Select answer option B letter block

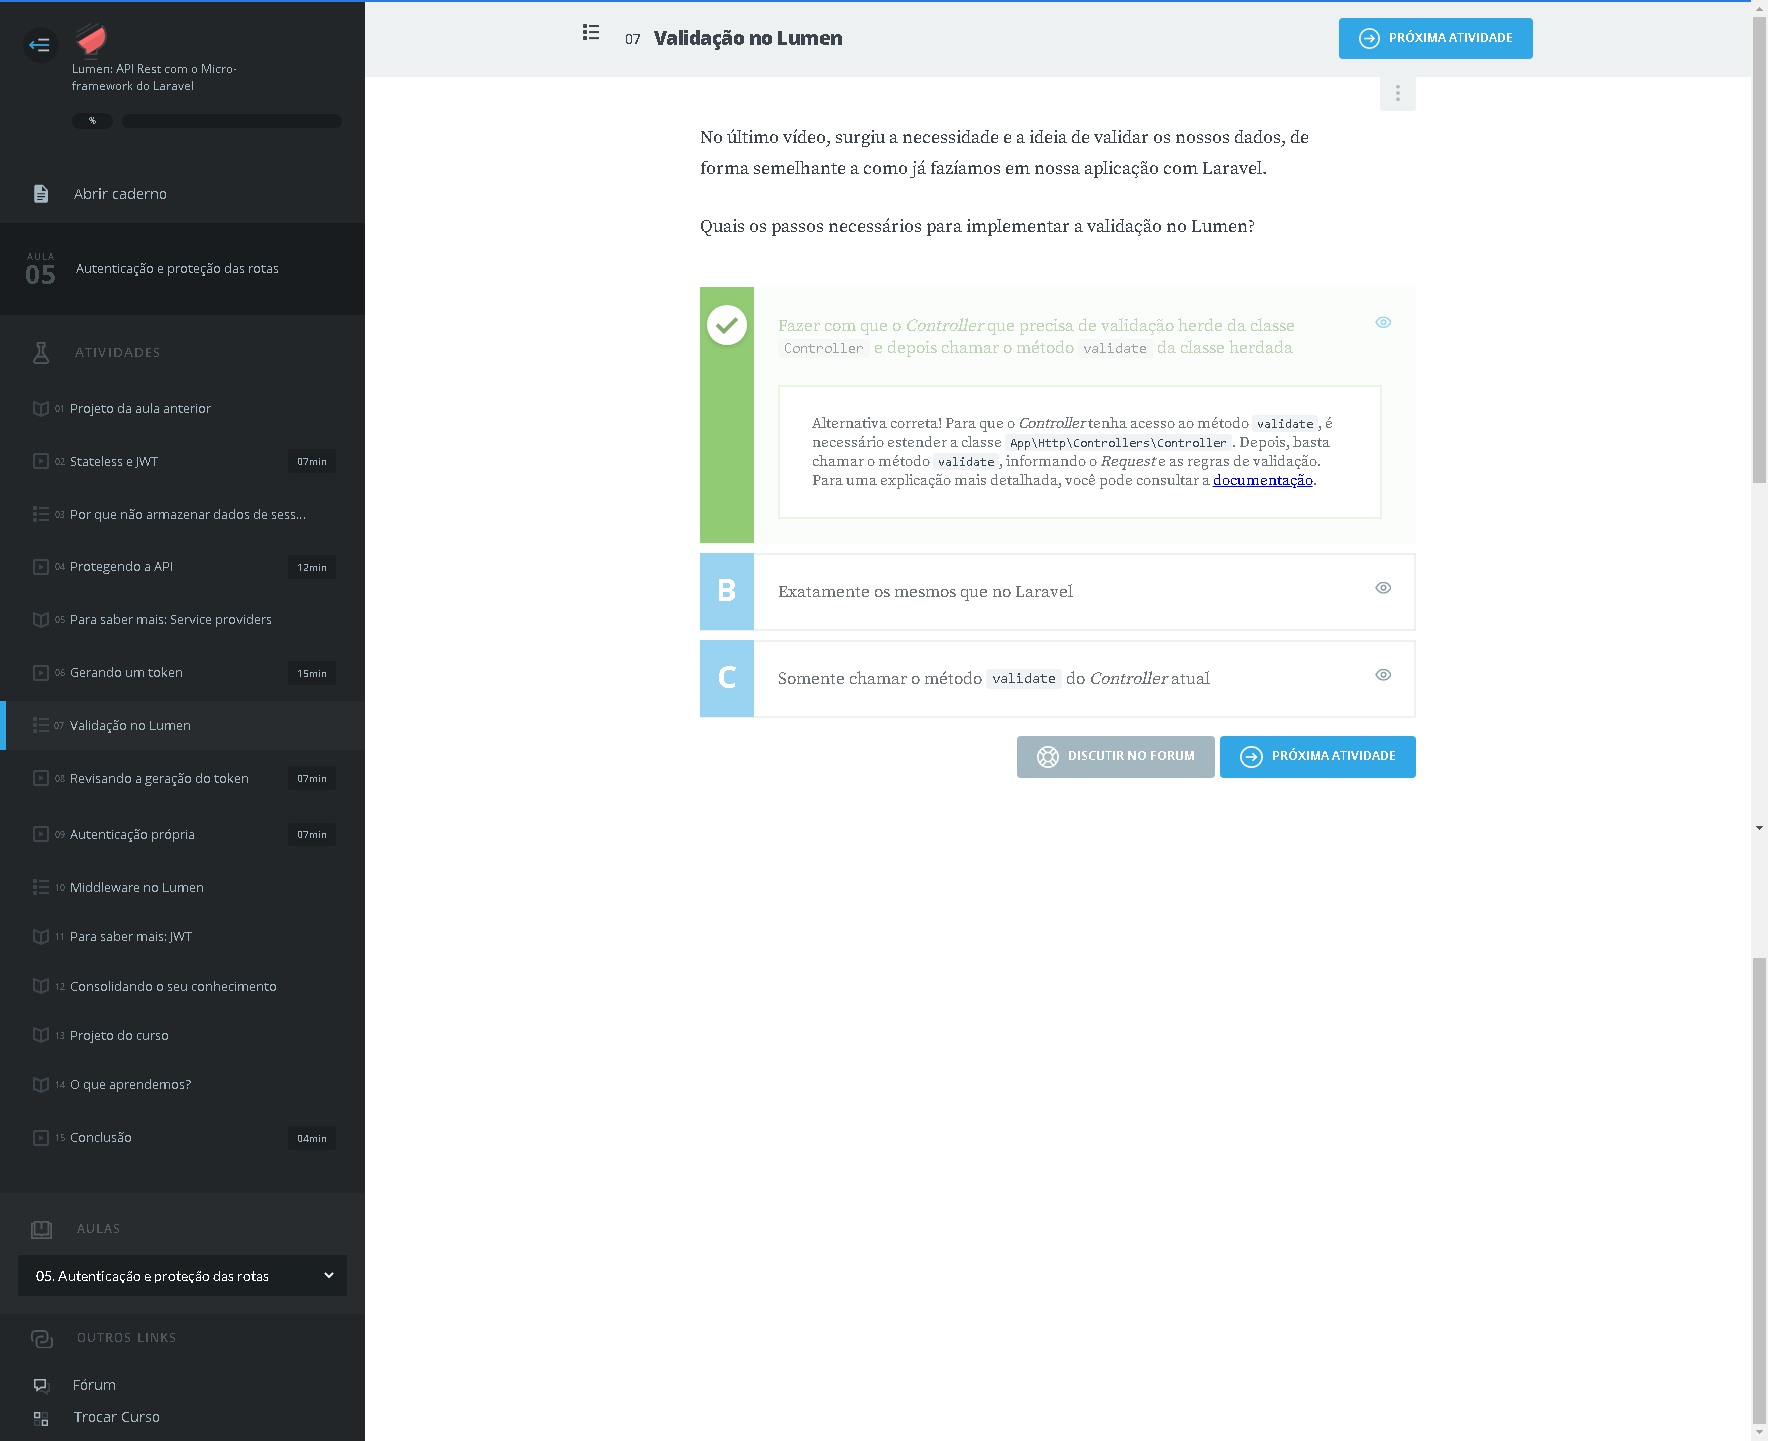coord(727,591)
